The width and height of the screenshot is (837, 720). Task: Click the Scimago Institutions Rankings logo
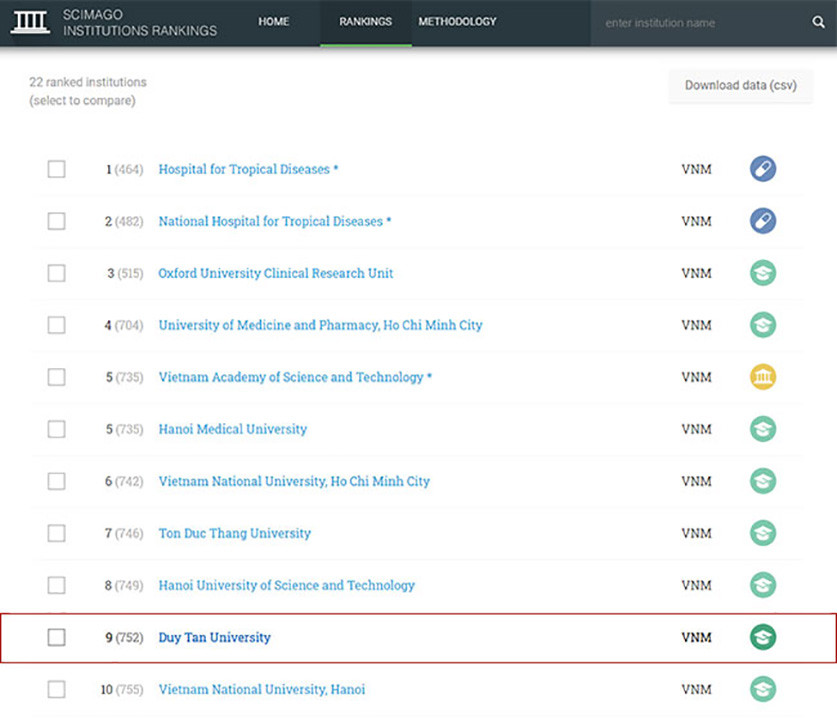(x=112, y=23)
